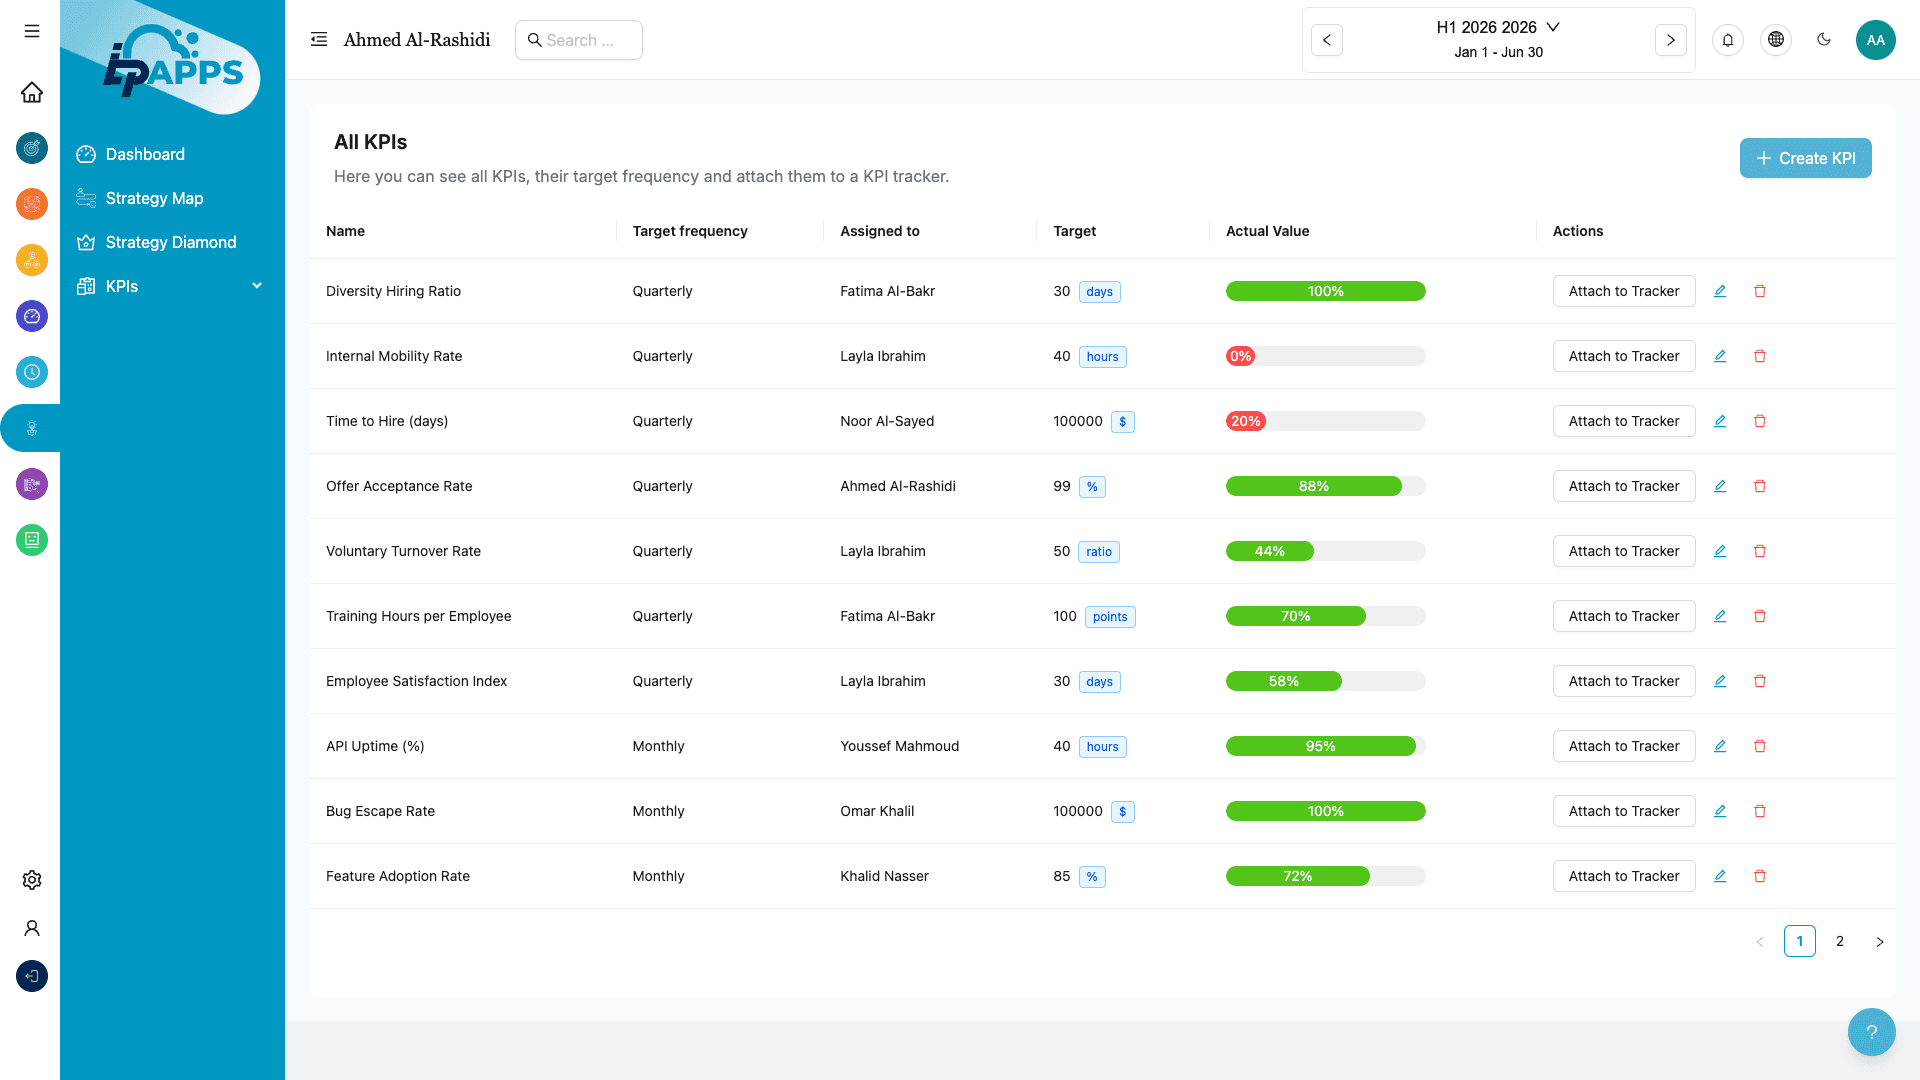The width and height of the screenshot is (1920, 1080).
Task: Click the sidebar collapse icon beside Ahmed Al-Rashidi
Action: pyautogui.click(x=318, y=39)
